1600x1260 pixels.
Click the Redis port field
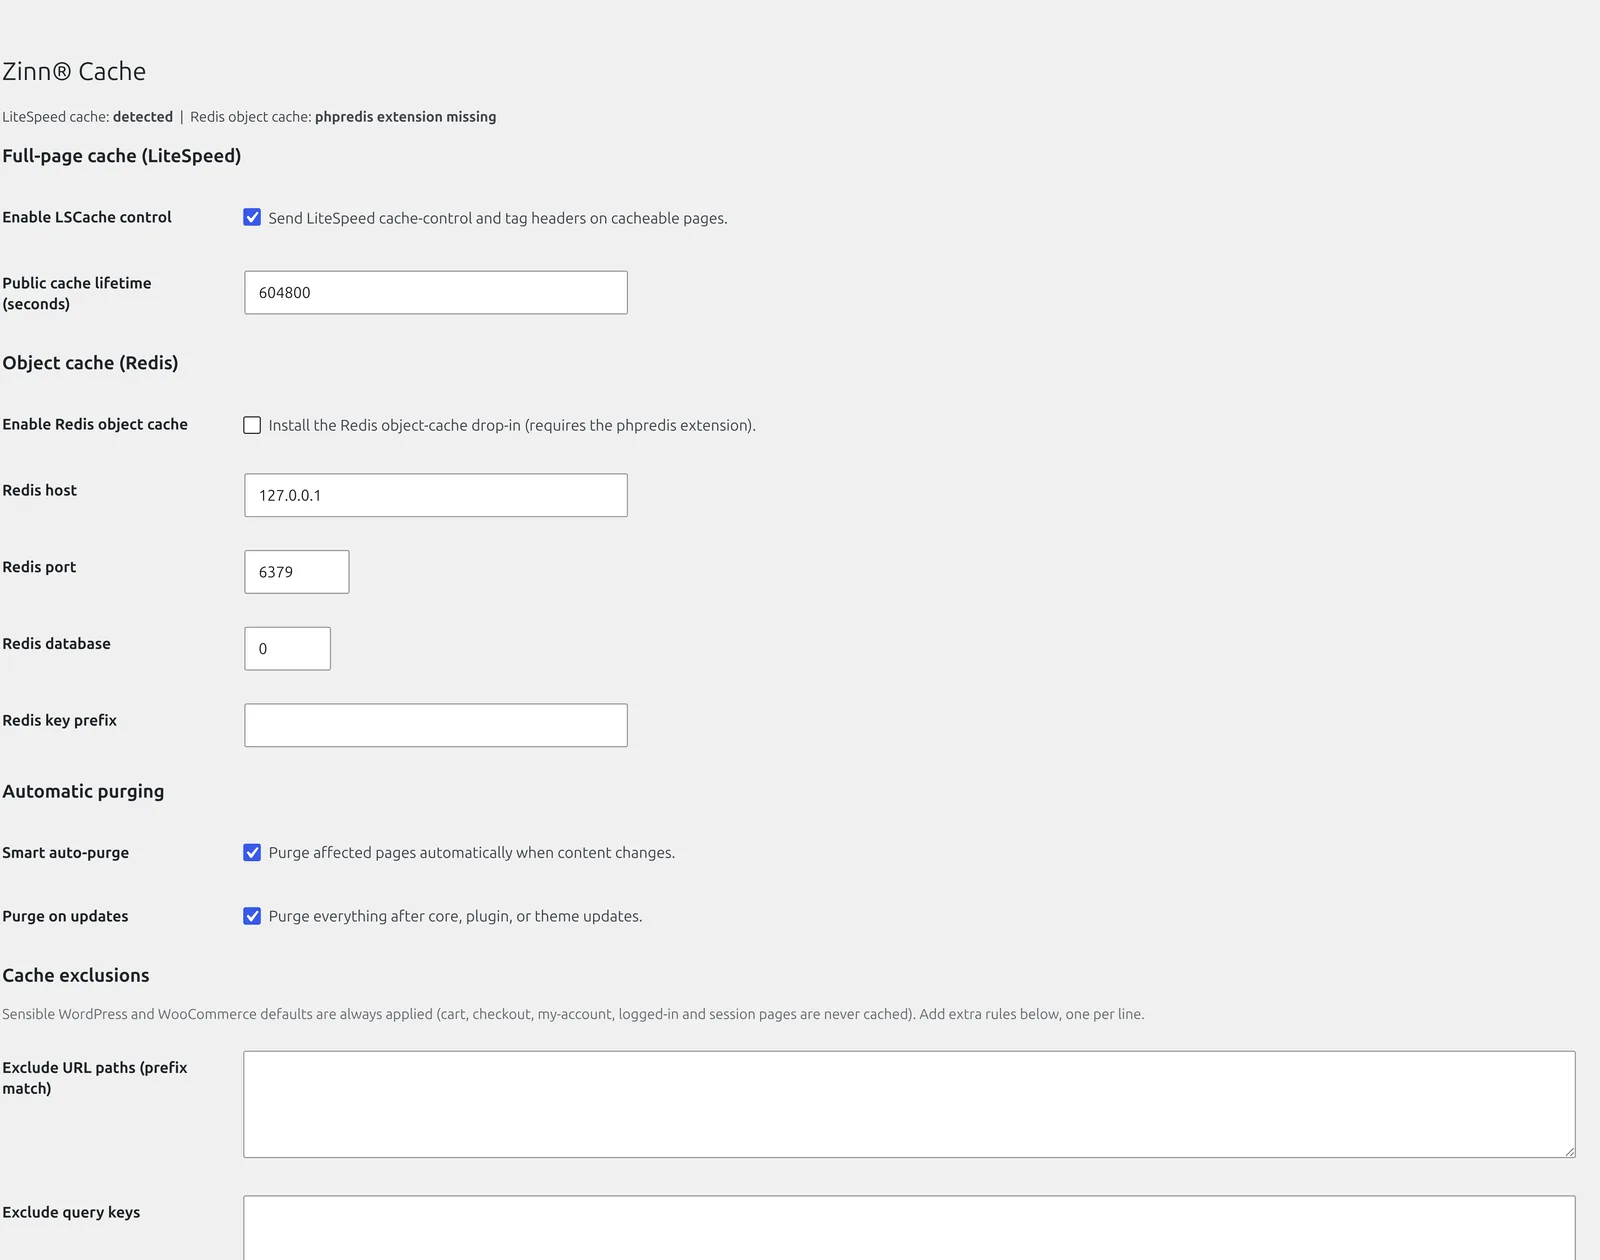(x=297, y=572)
